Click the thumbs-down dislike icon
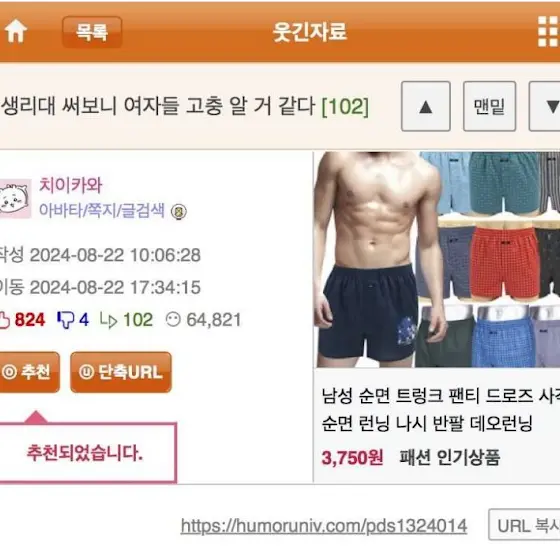 pyautogui.click(x=65, y=320)
